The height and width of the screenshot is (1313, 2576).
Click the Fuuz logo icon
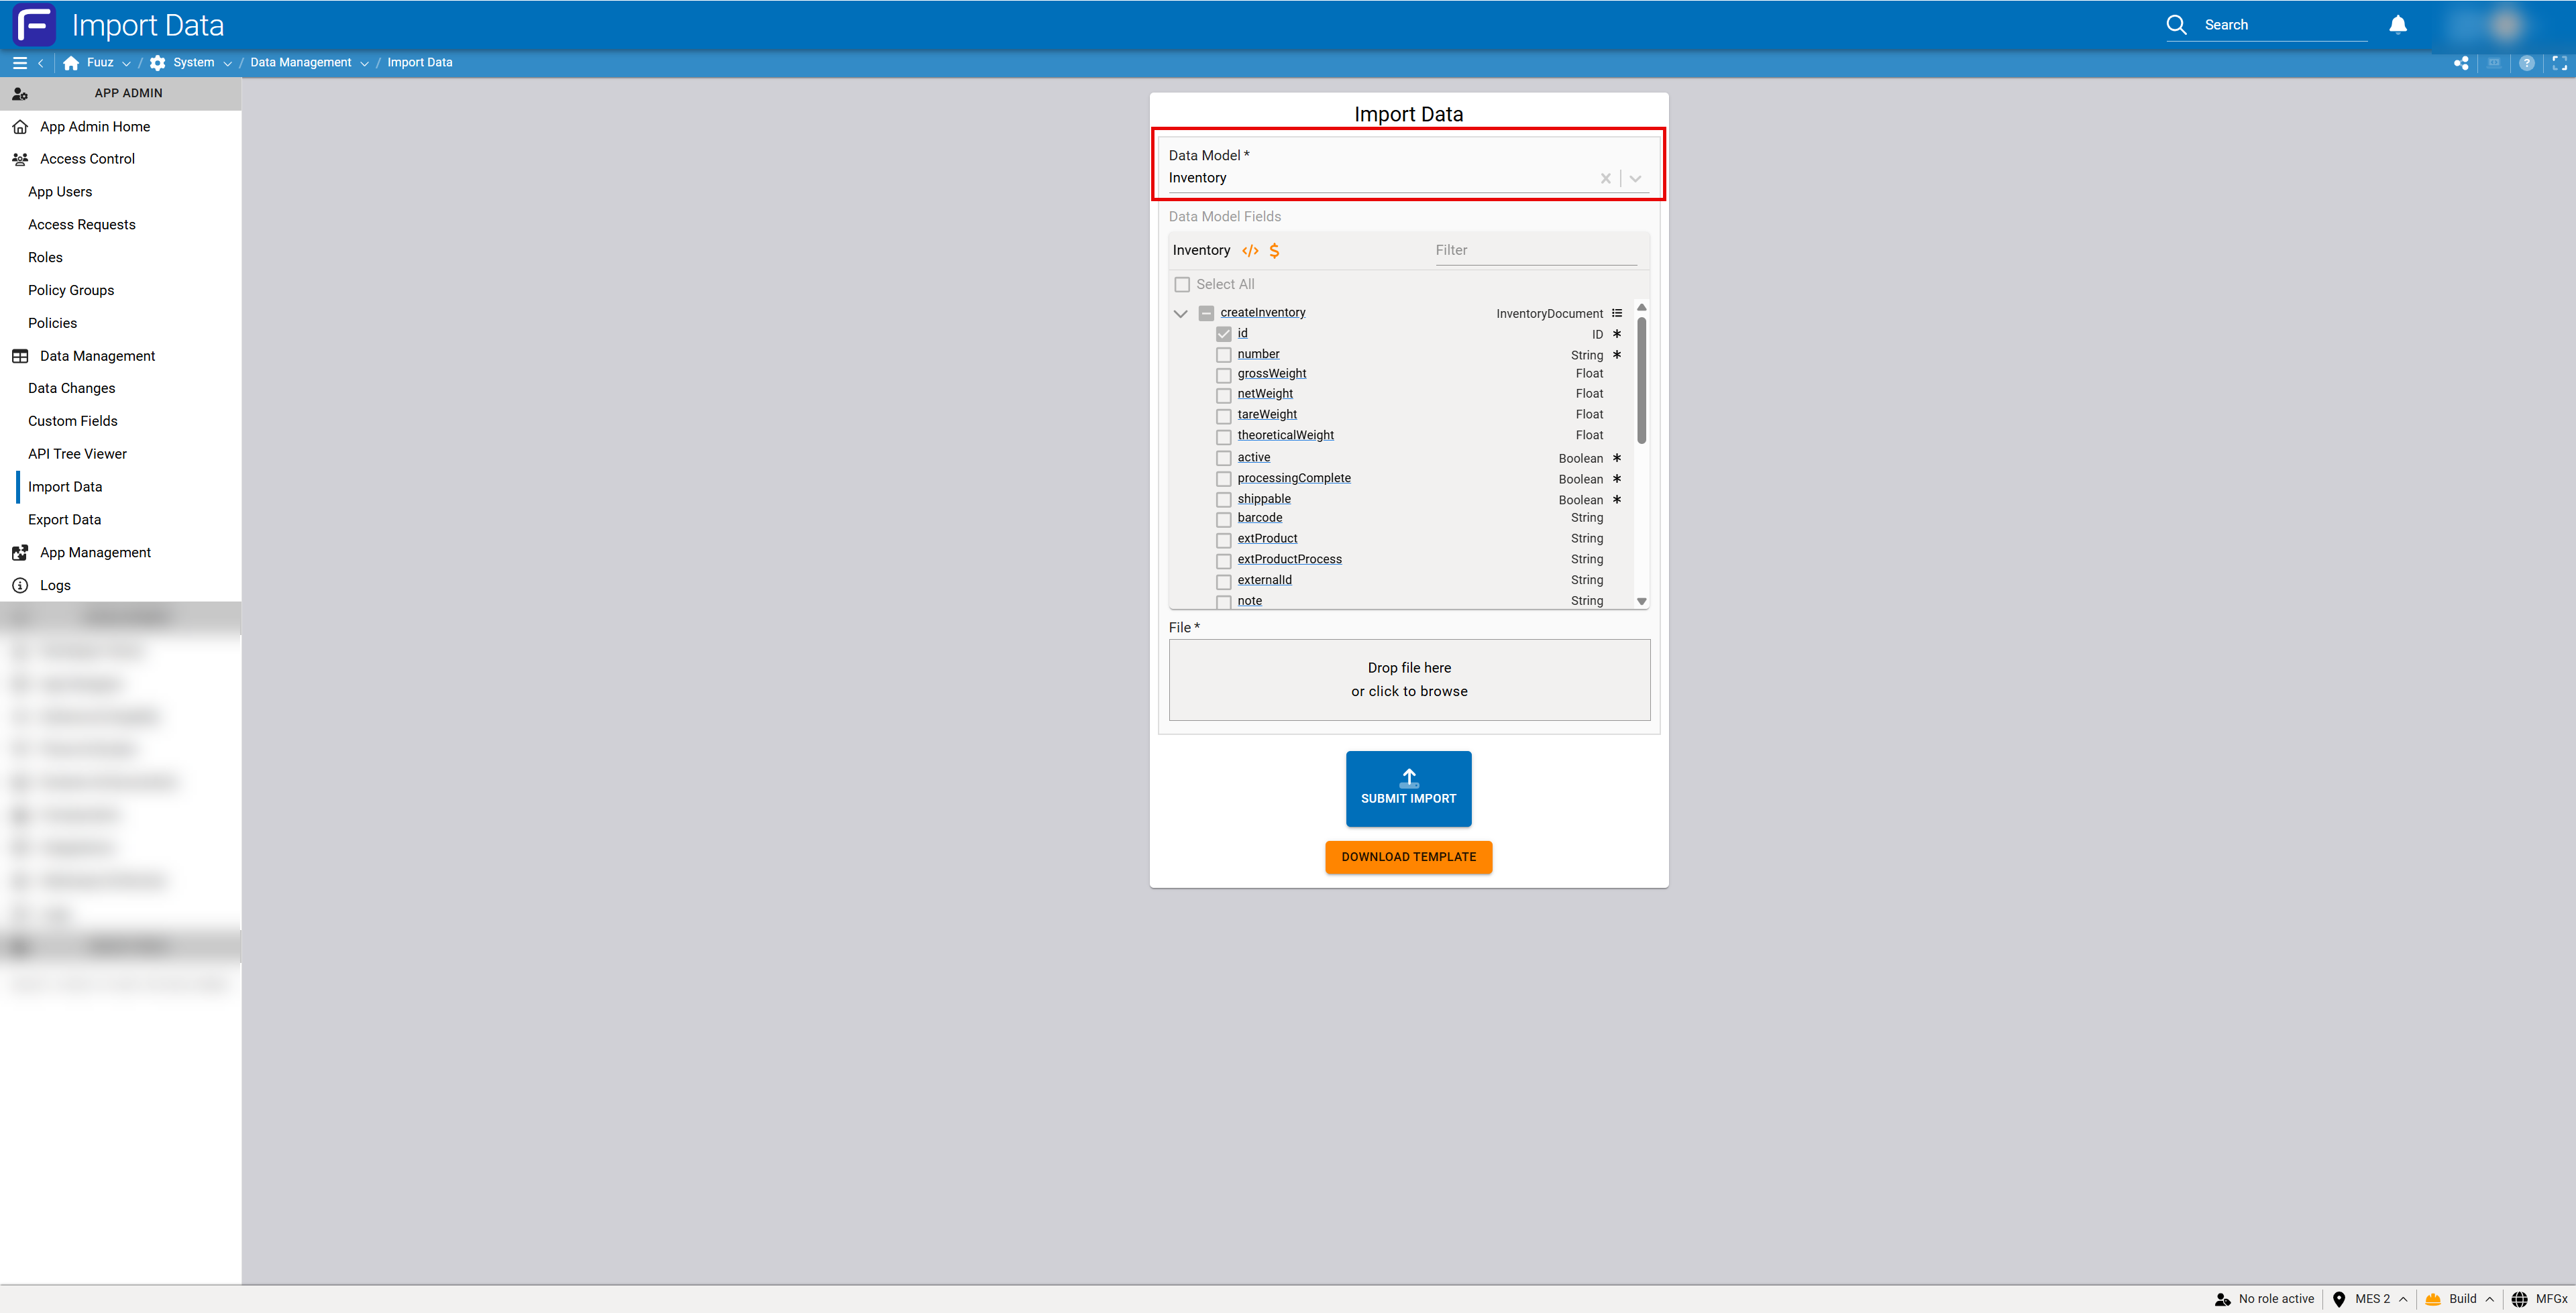[34, 25]
